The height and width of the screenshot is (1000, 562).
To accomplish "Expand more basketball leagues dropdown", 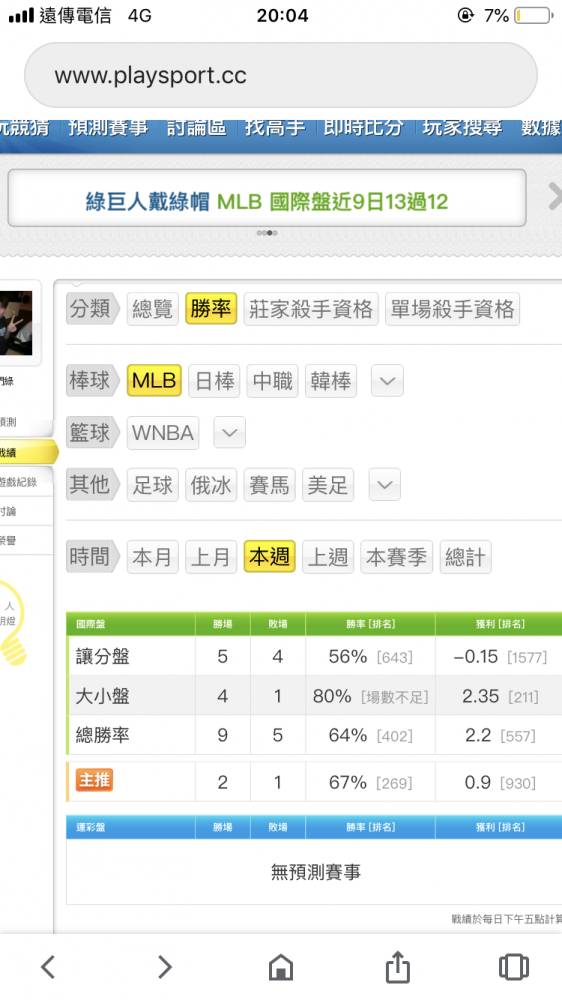I will (x=230, y=433).
